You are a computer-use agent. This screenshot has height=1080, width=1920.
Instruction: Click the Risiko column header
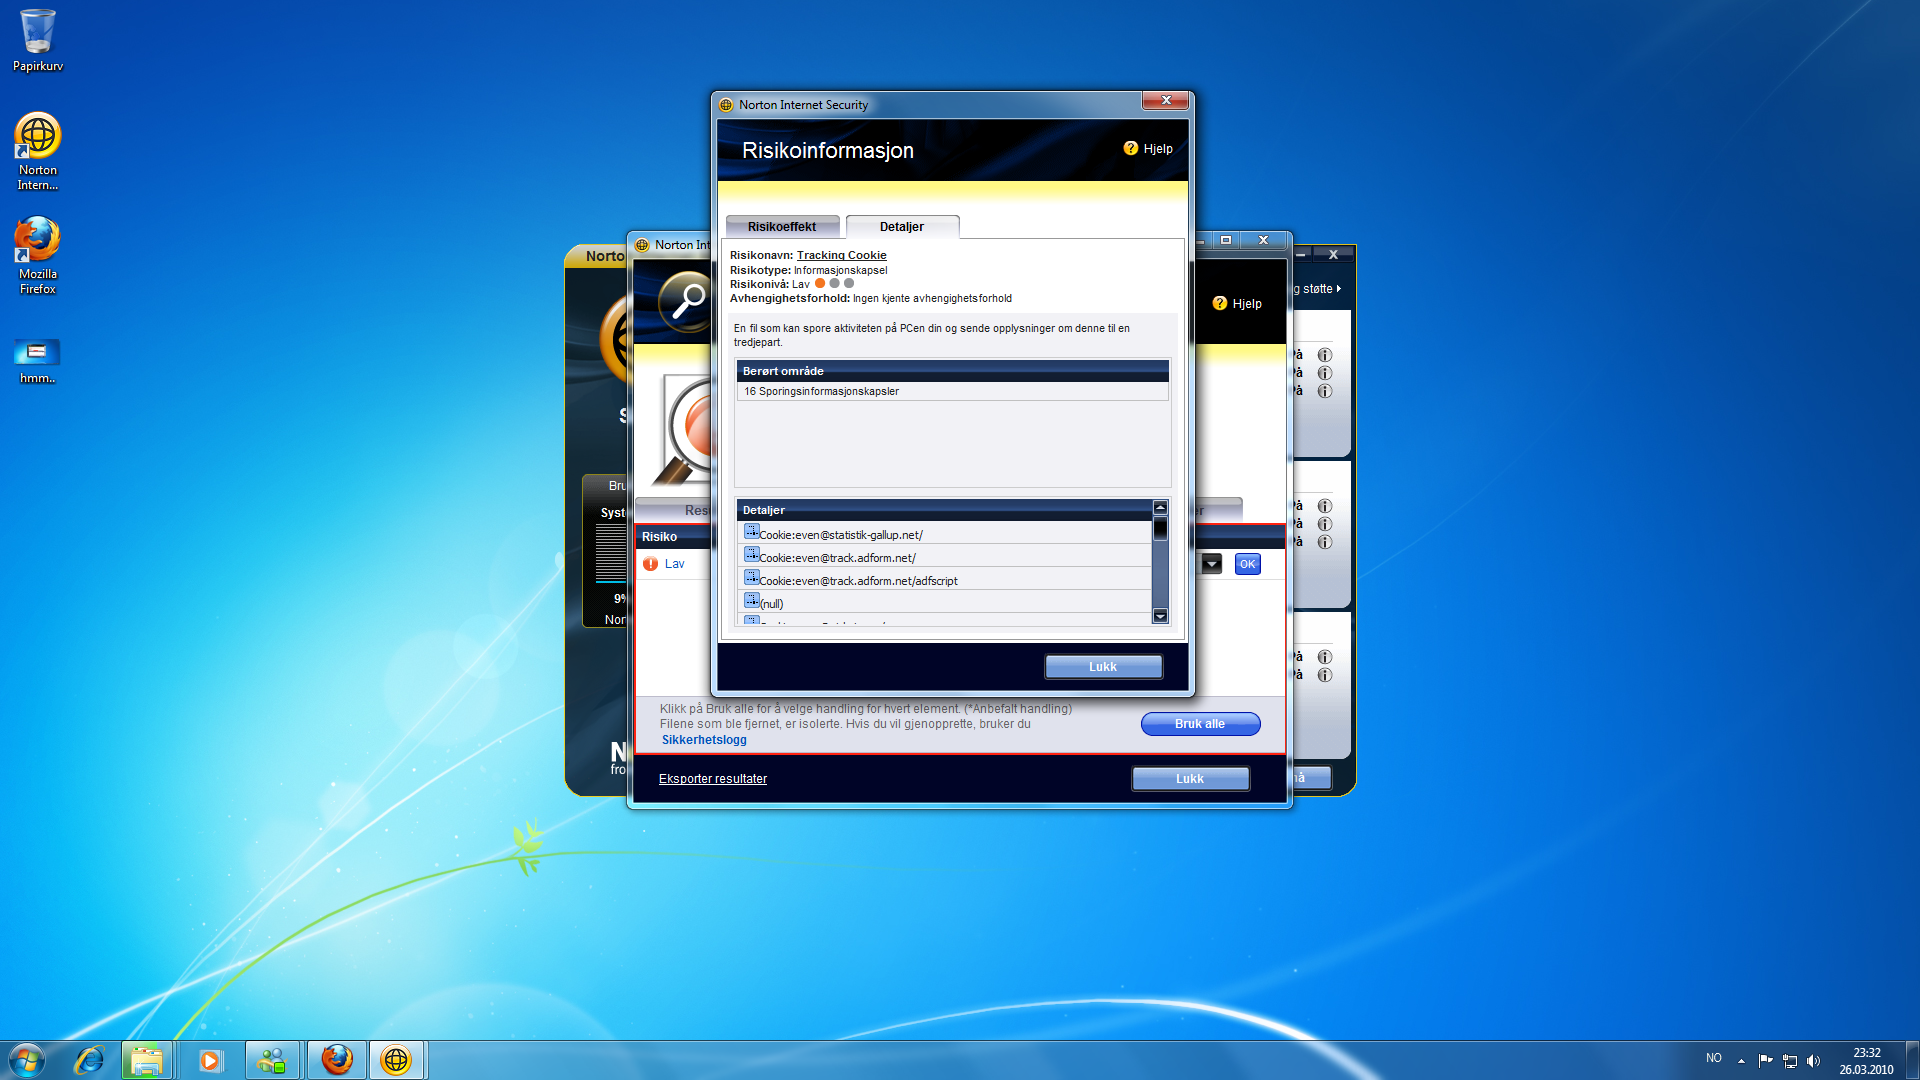coord(659,537)
